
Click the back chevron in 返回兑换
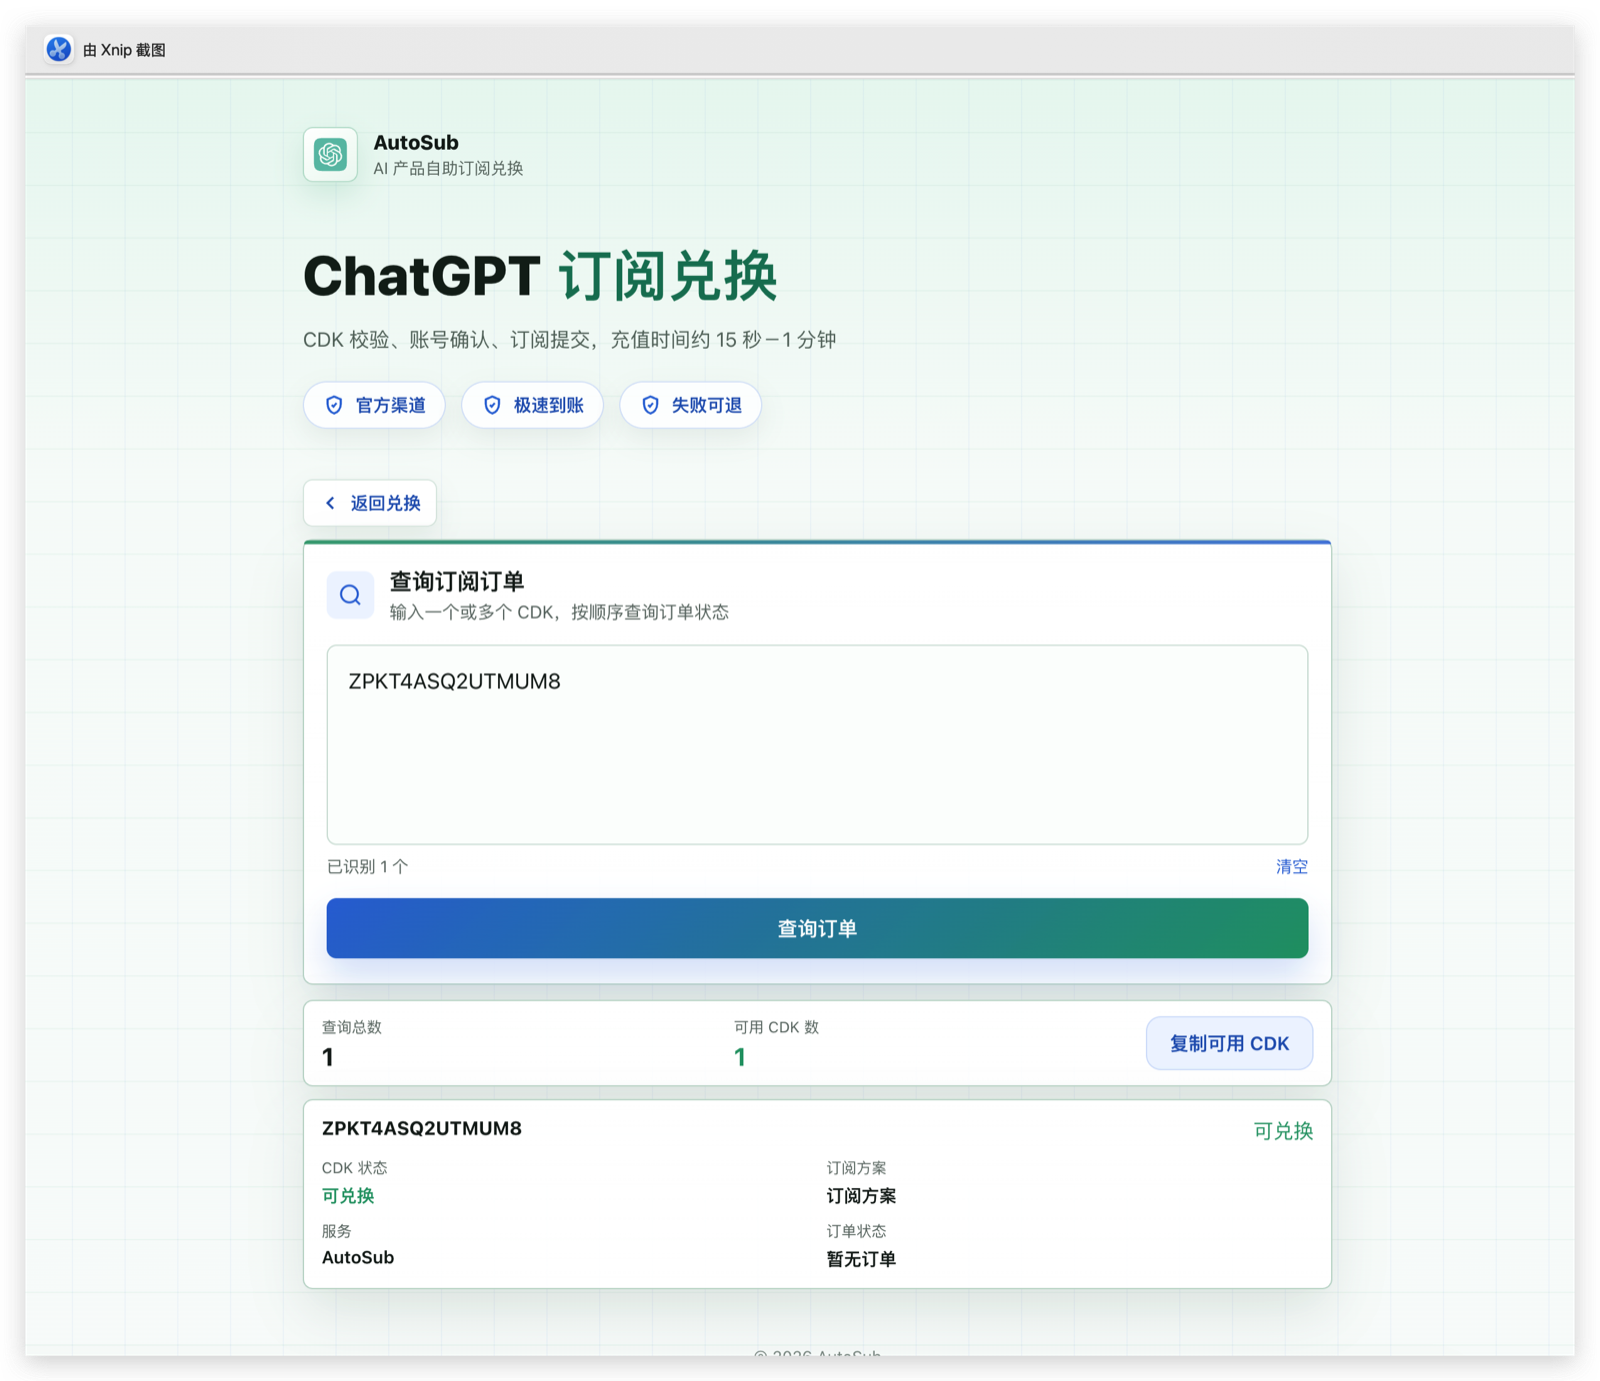coord(331,503)
